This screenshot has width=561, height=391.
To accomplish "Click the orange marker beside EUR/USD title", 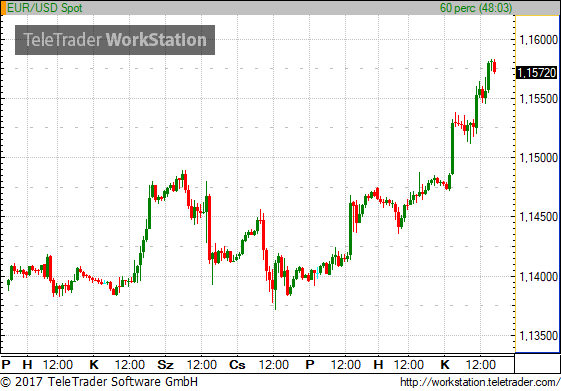I will pos(4,8).
